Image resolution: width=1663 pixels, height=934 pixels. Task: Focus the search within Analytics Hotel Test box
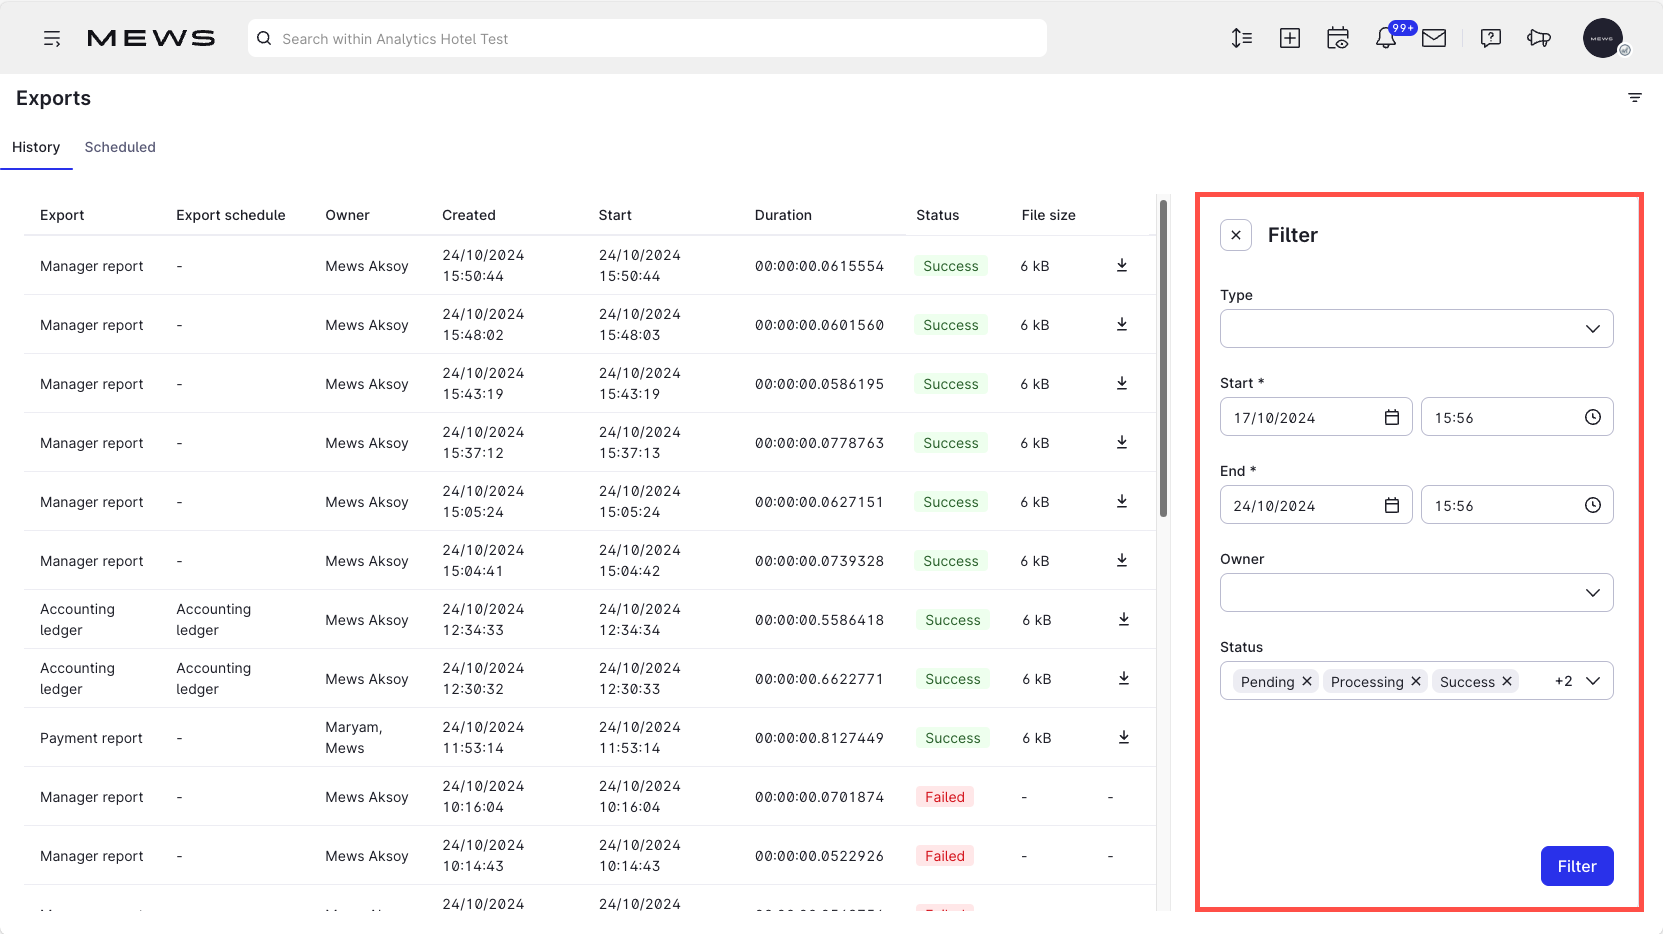[647, 38]
